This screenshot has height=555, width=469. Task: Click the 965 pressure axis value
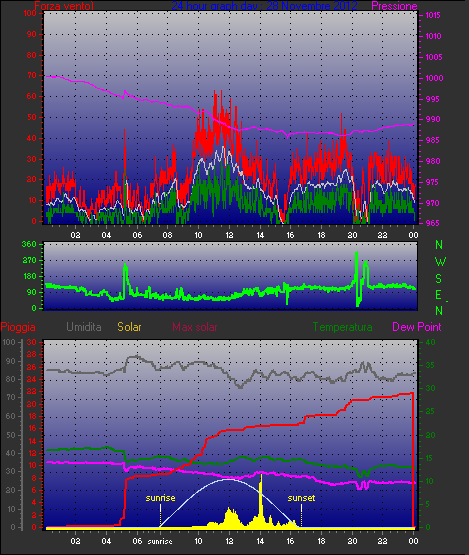point(433,223)
